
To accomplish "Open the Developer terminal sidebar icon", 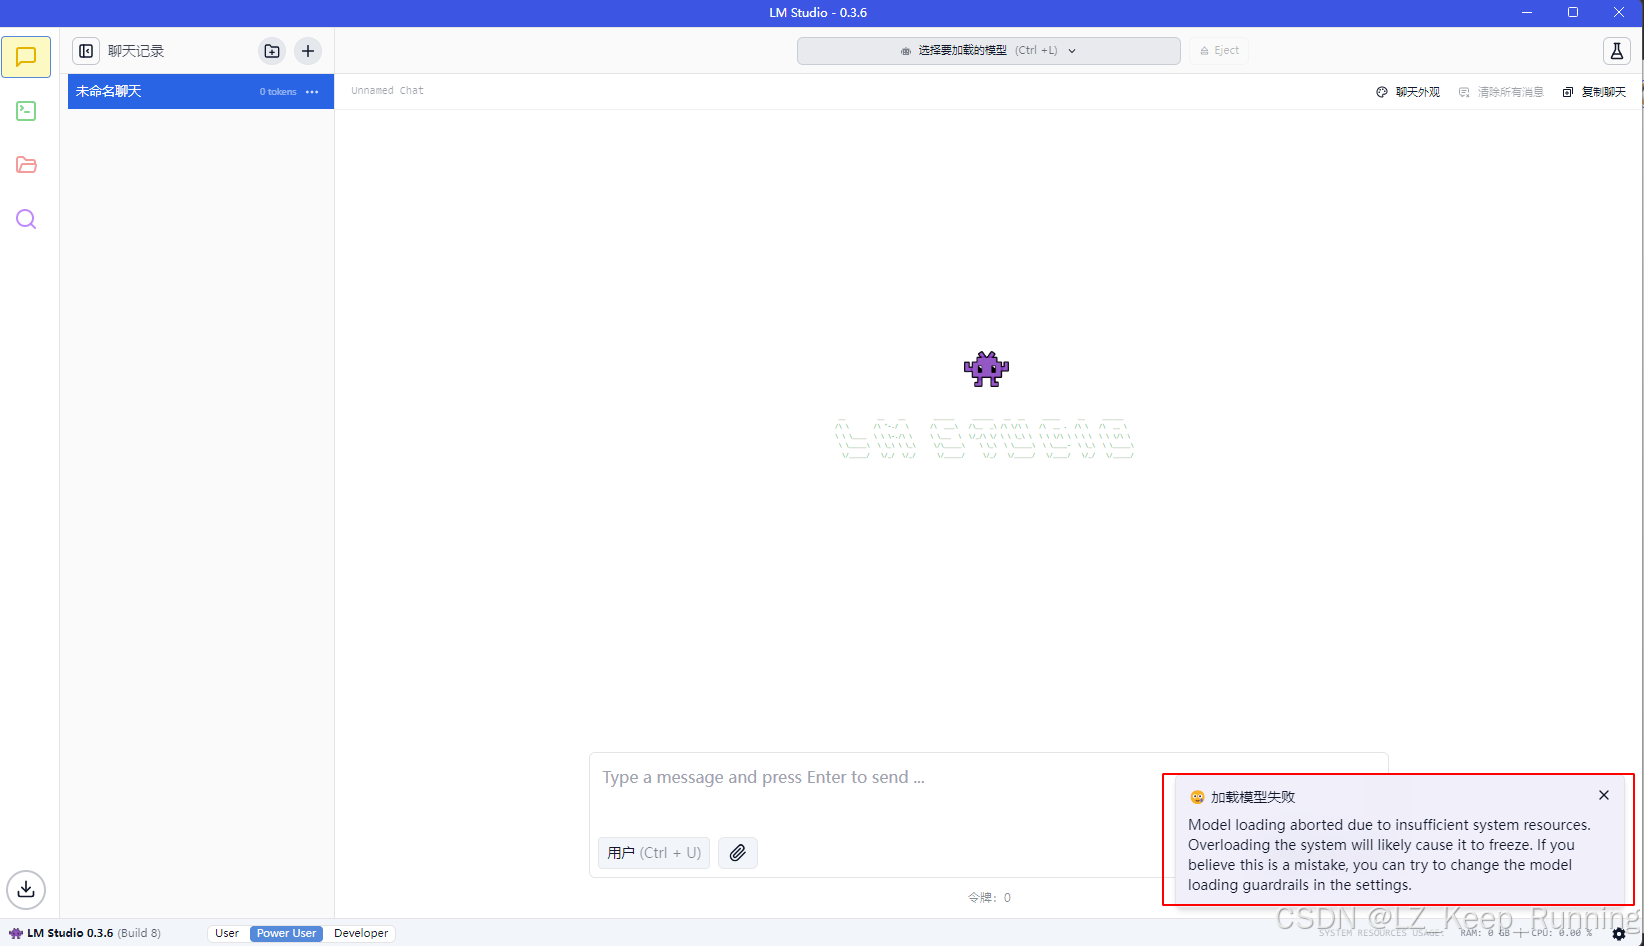I will click(x=26, y=111).
